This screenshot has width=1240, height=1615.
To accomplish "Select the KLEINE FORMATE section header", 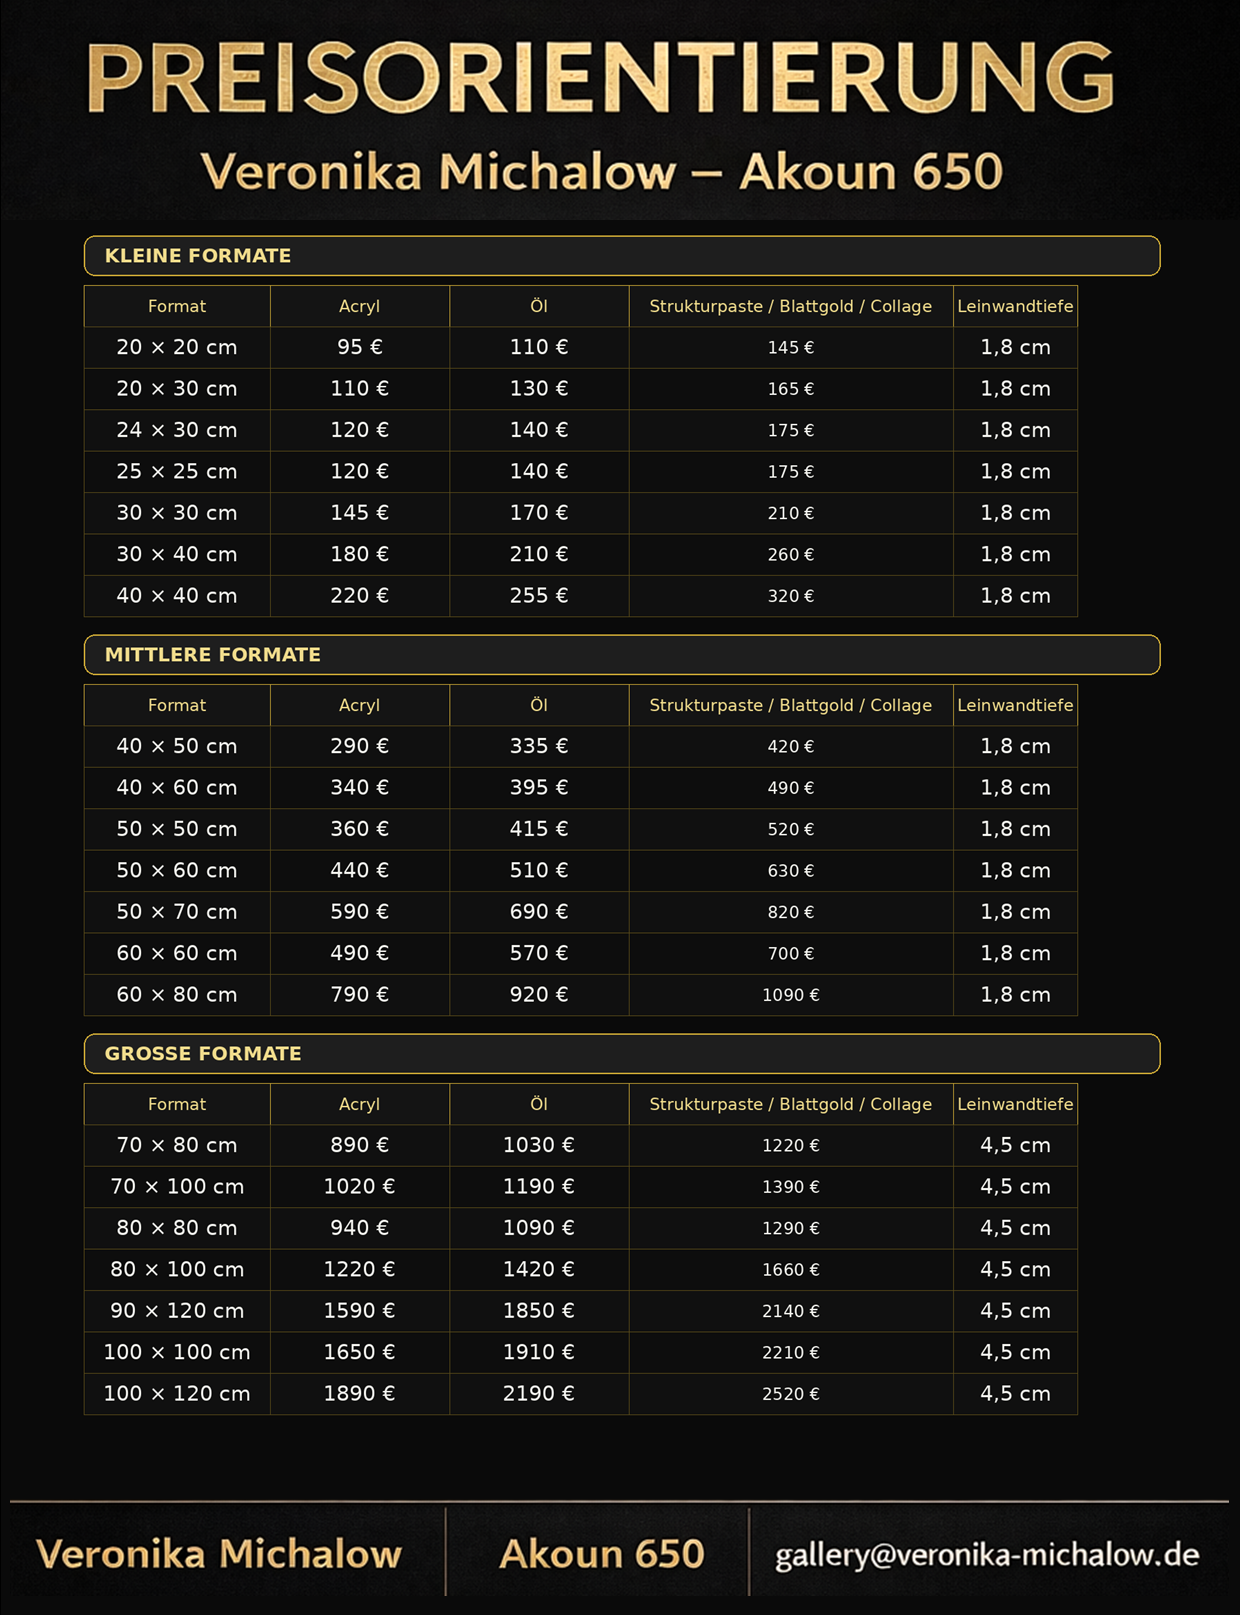I will [x=198, y=256].
